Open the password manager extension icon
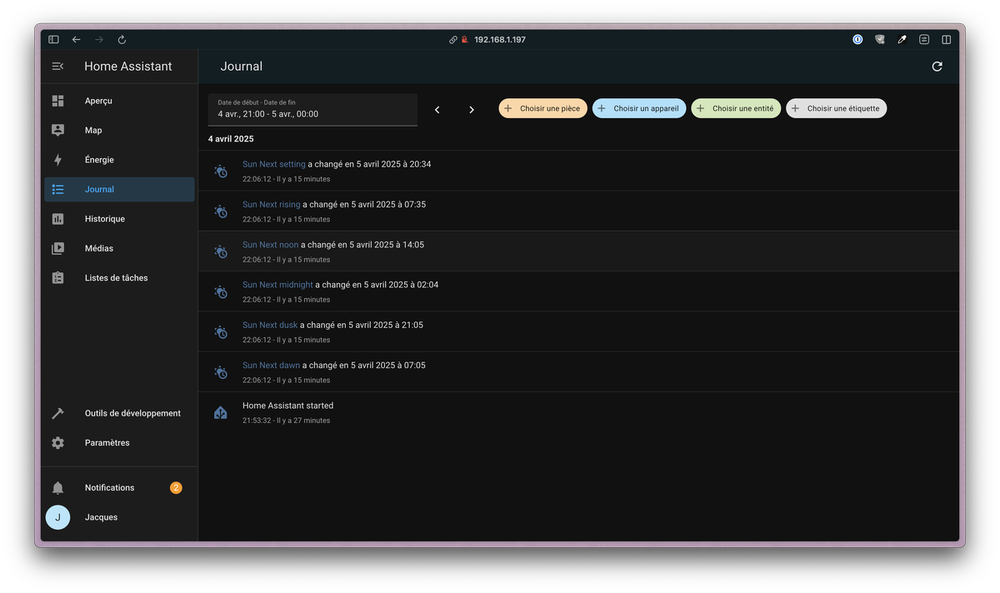The width and height of the screenshot is (1000, 593). click(858, 40)
